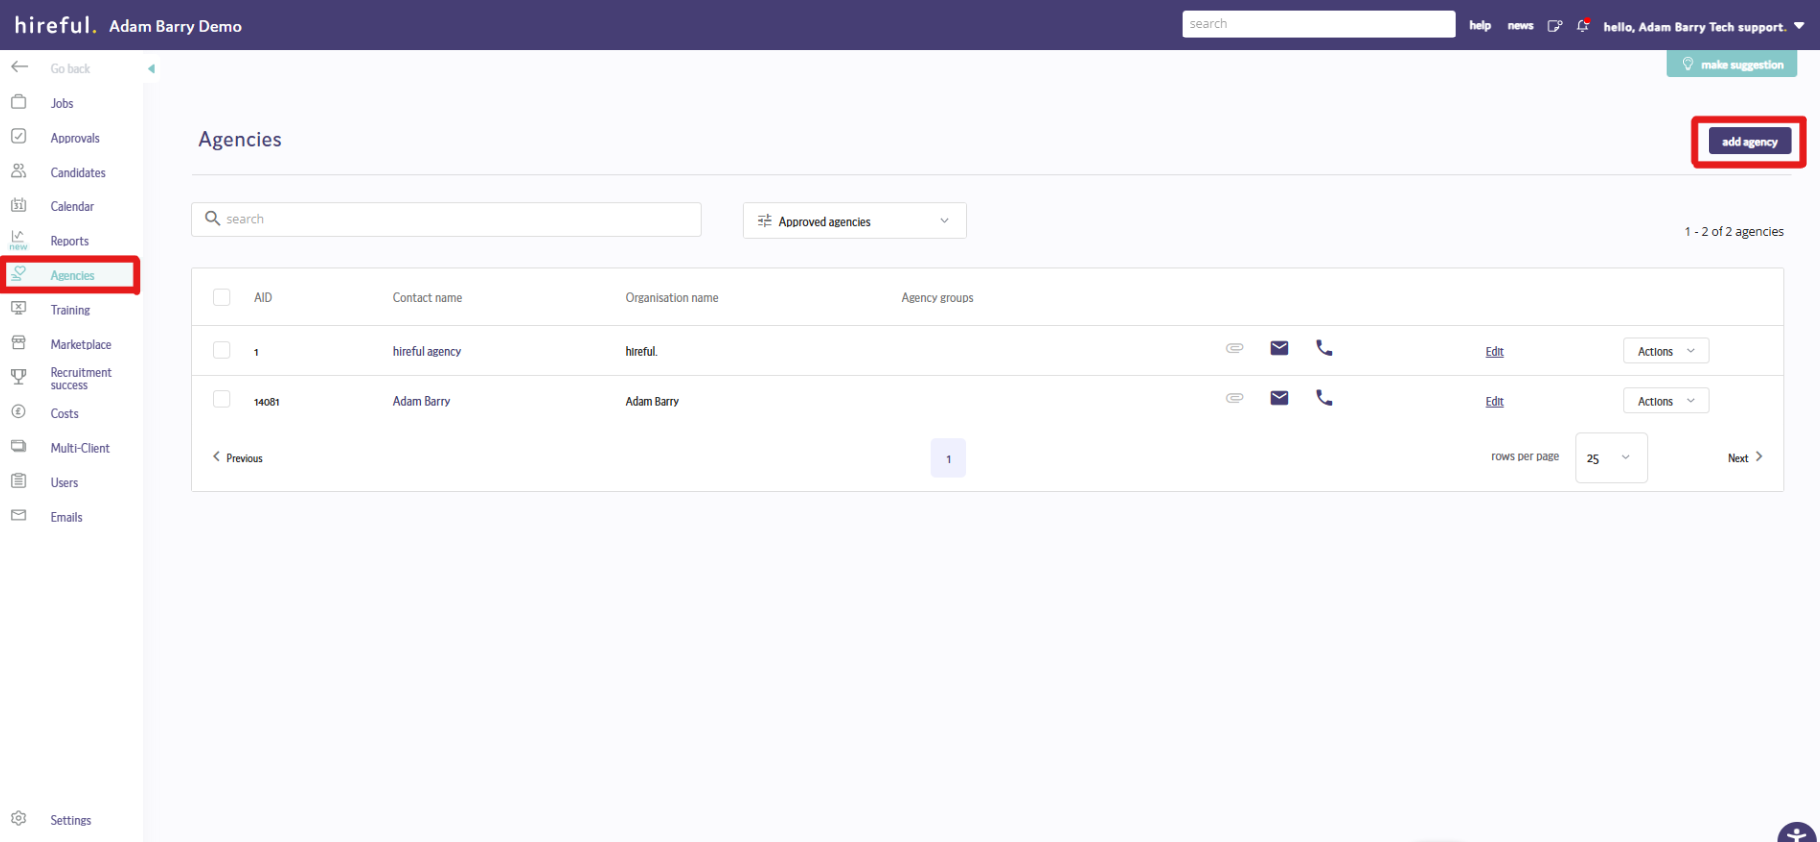Collapse the sidebar using the arrow icon

point(151,69)
